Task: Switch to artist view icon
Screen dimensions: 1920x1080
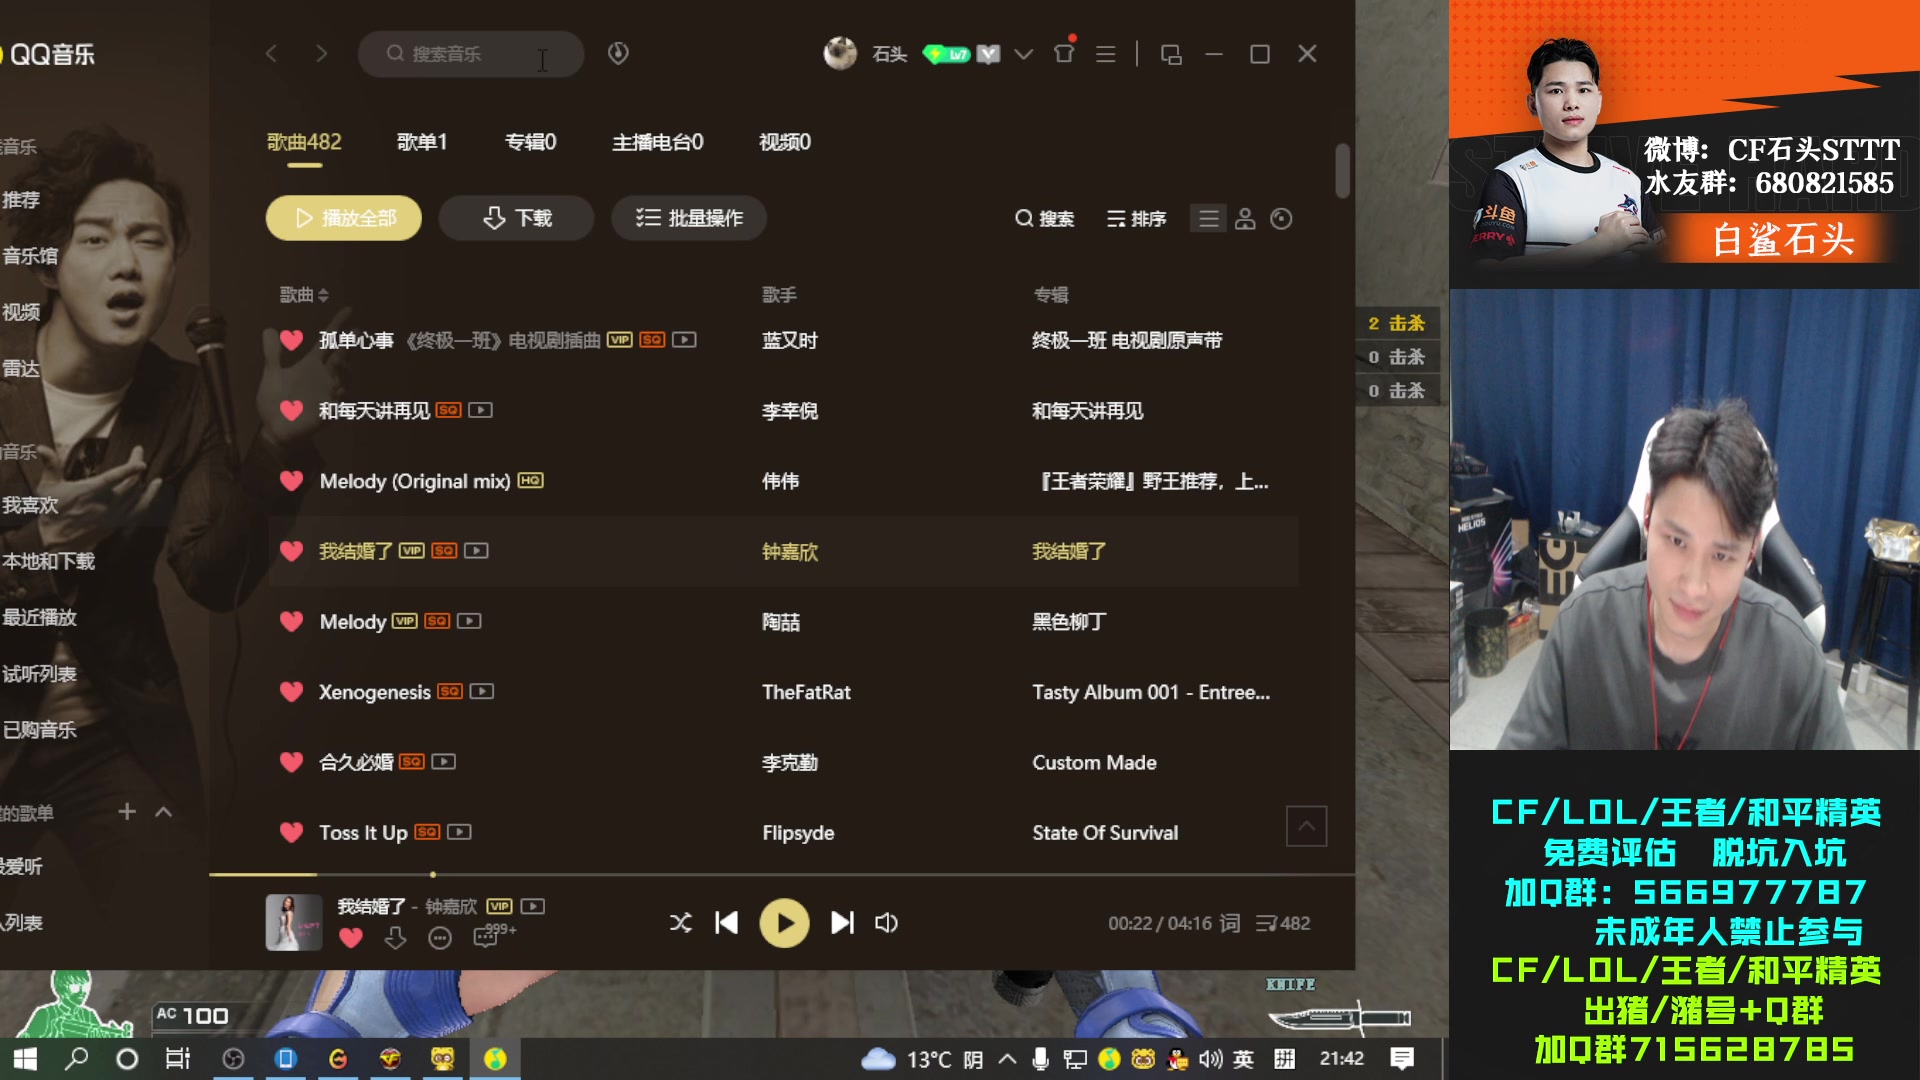Action: (x=1245, y=219)
